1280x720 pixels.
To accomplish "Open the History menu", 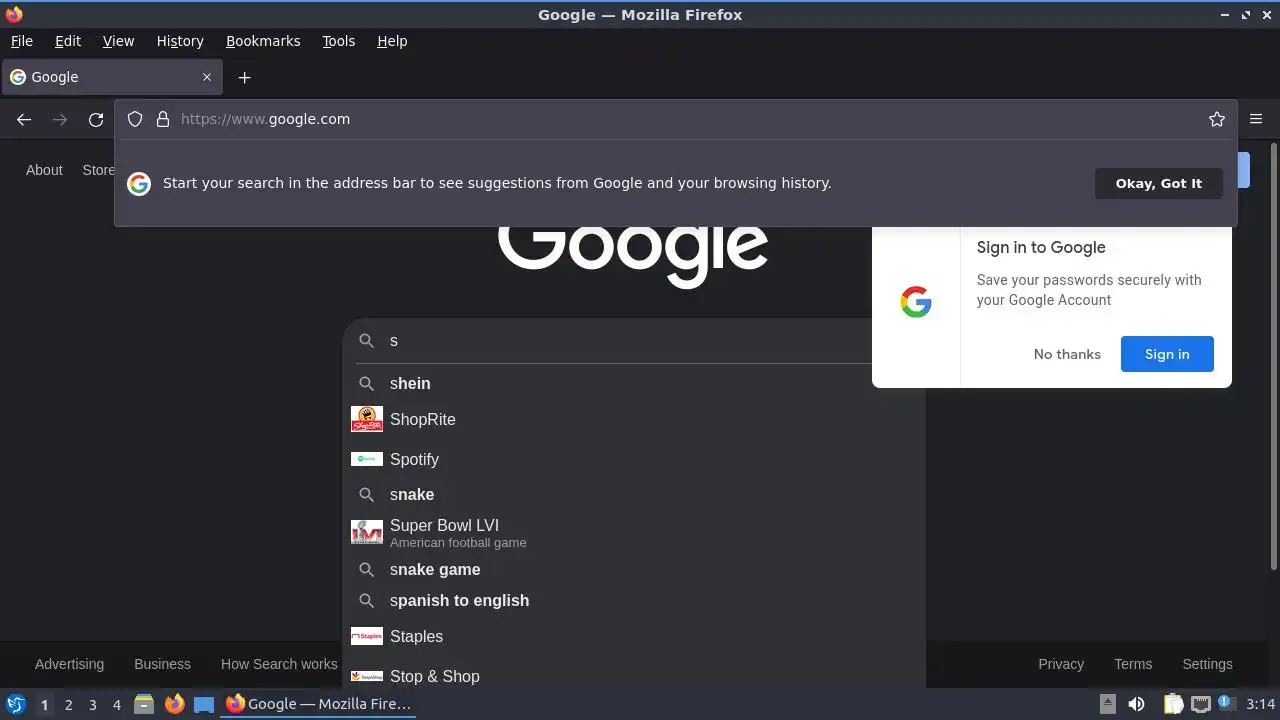I will pos(180,41).
